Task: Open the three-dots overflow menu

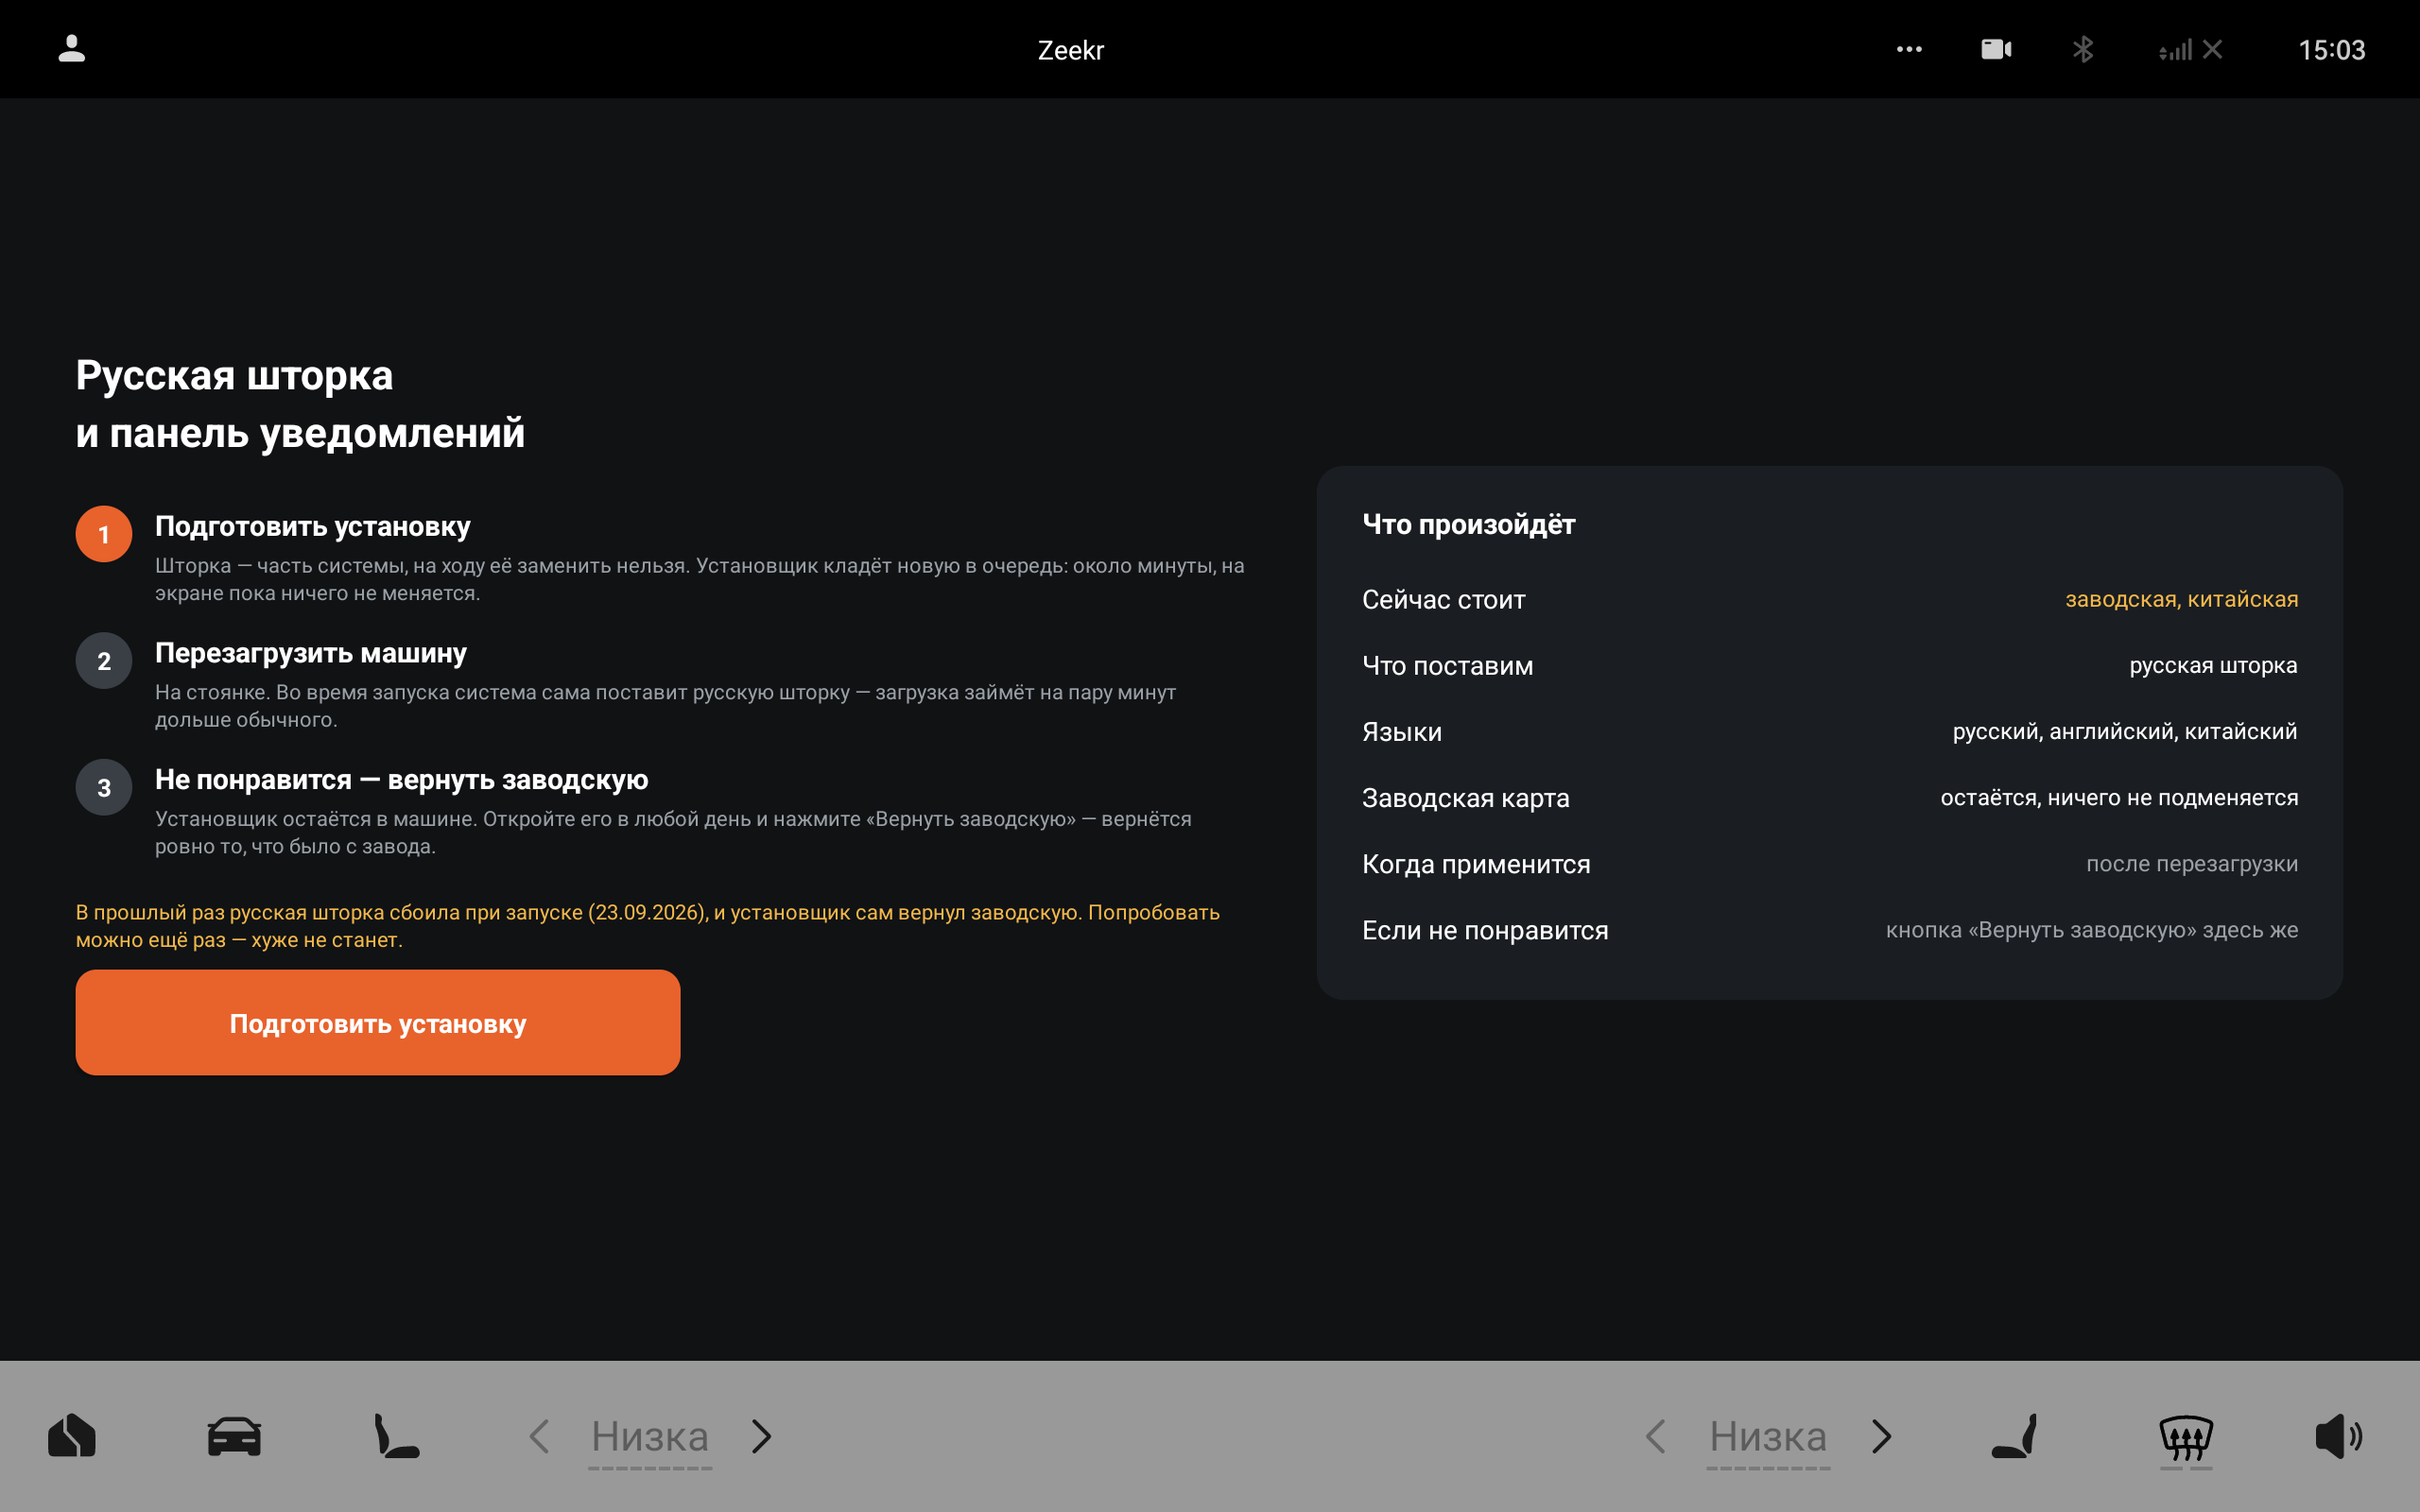Action: [1909, 49]
